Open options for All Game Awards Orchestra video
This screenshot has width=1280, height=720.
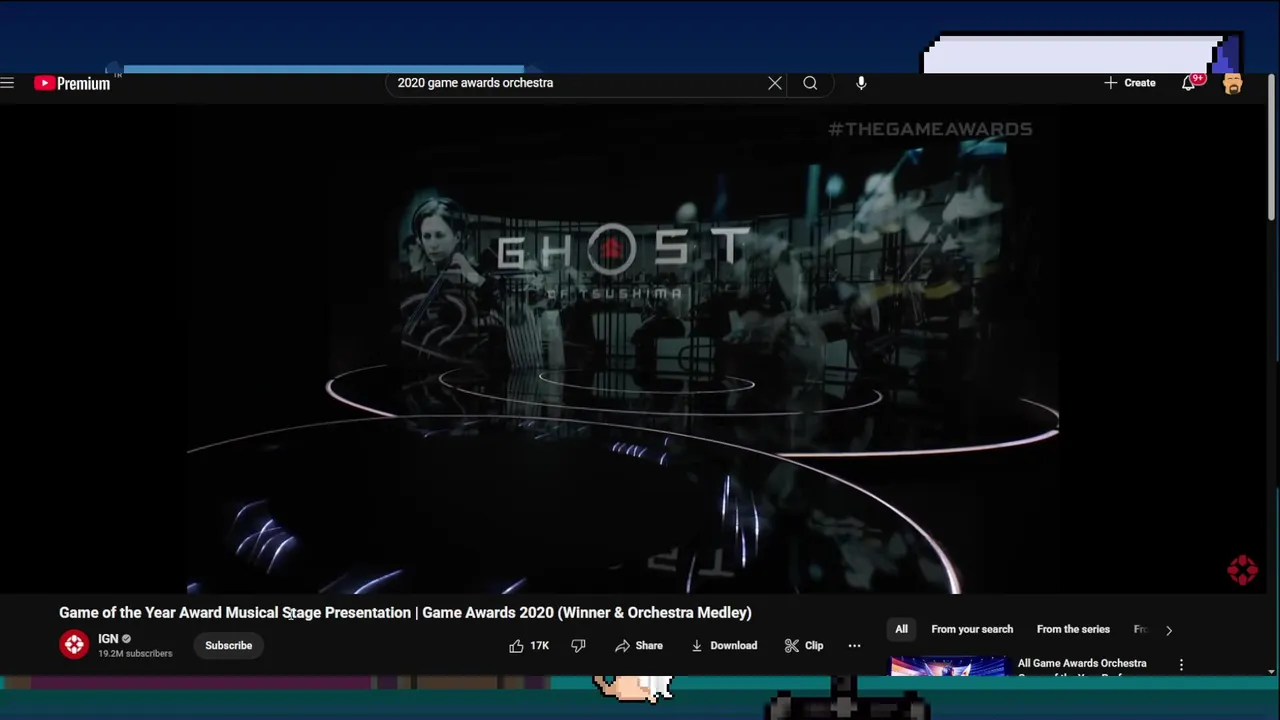click(x=1181, y=664)
